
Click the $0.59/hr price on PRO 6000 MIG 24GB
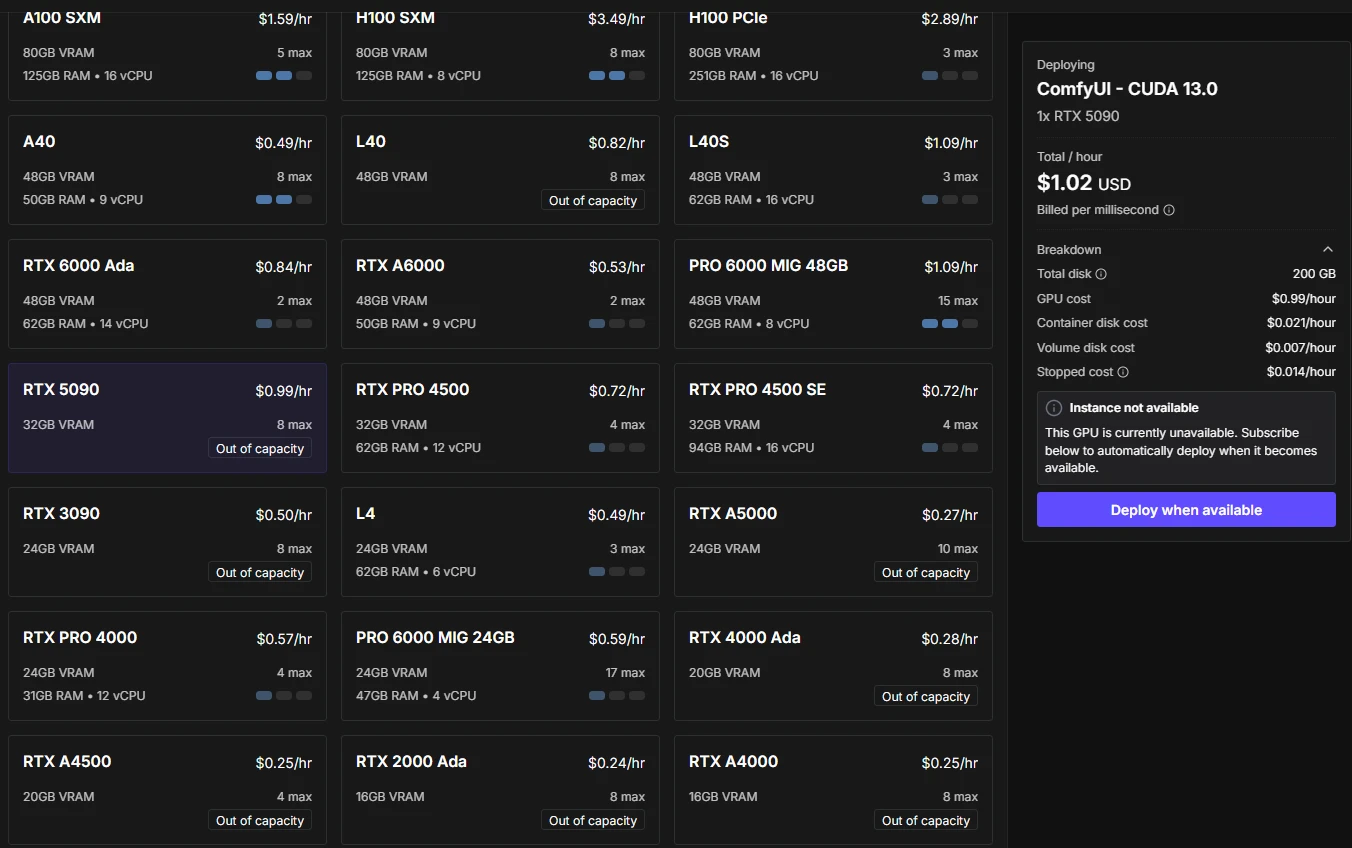point(617,639)
